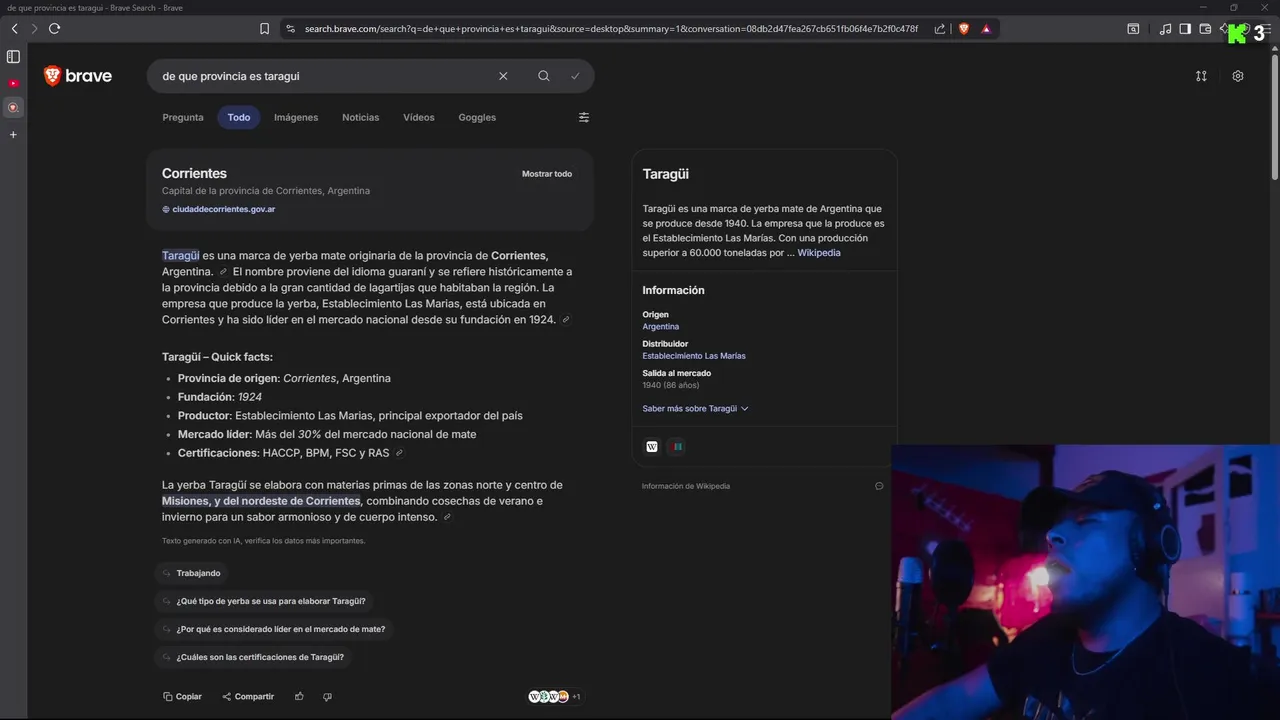Viewport: 1280px width, 720px height.
Task: Go forward using the arrow button
Action: (x=33, y=29)
